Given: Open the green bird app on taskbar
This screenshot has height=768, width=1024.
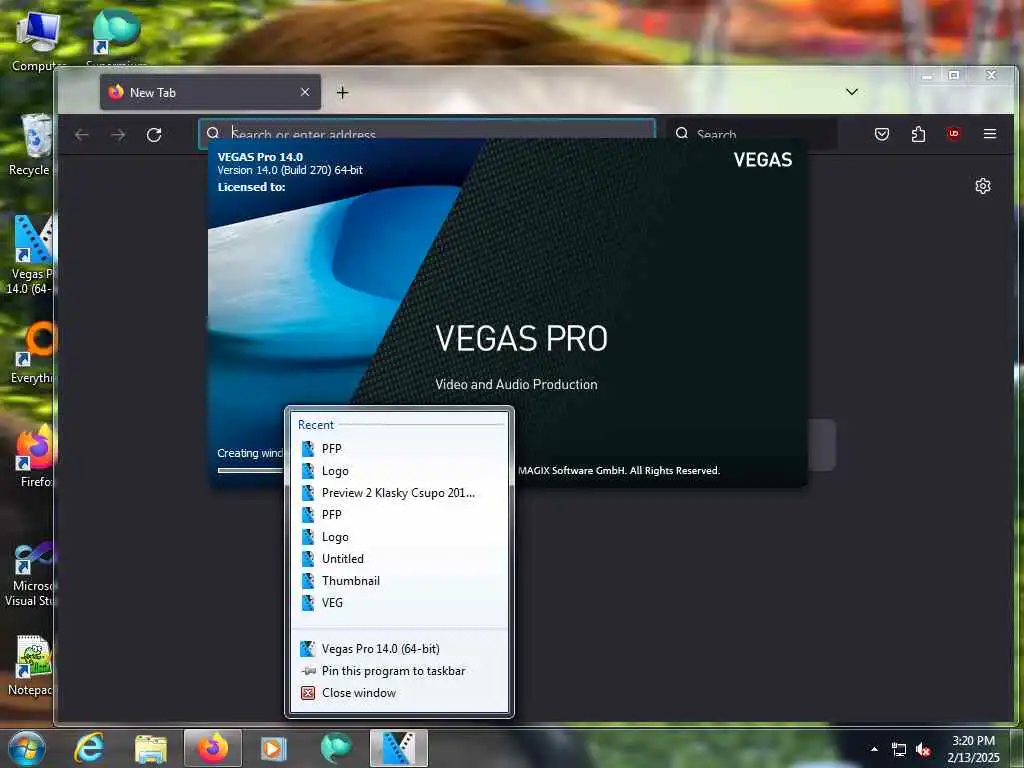Looking at the screenshot, I should point(336,748).
